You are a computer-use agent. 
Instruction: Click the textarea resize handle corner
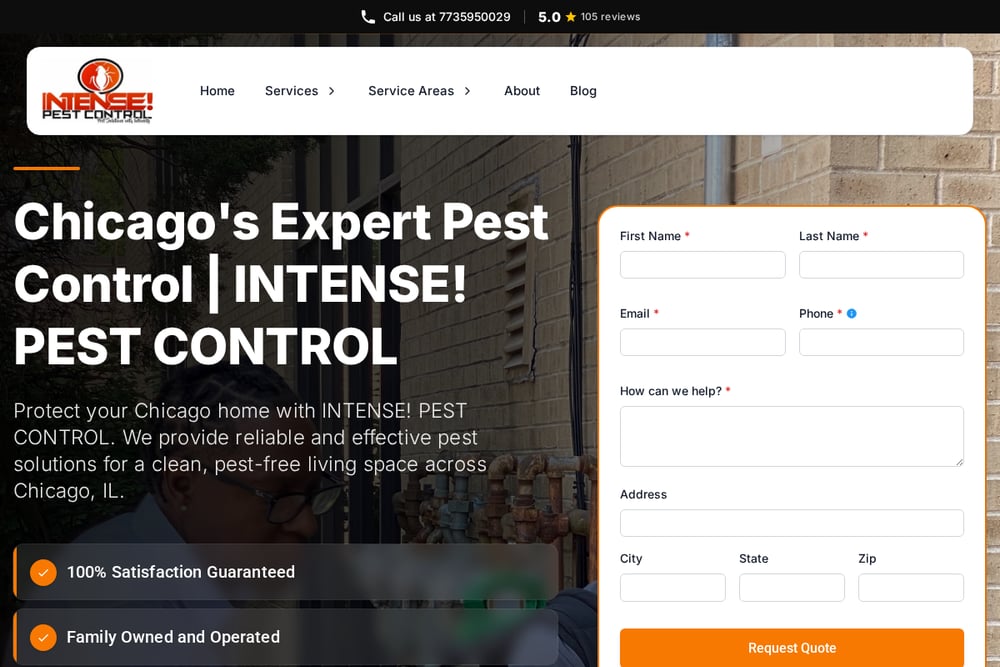959,462
